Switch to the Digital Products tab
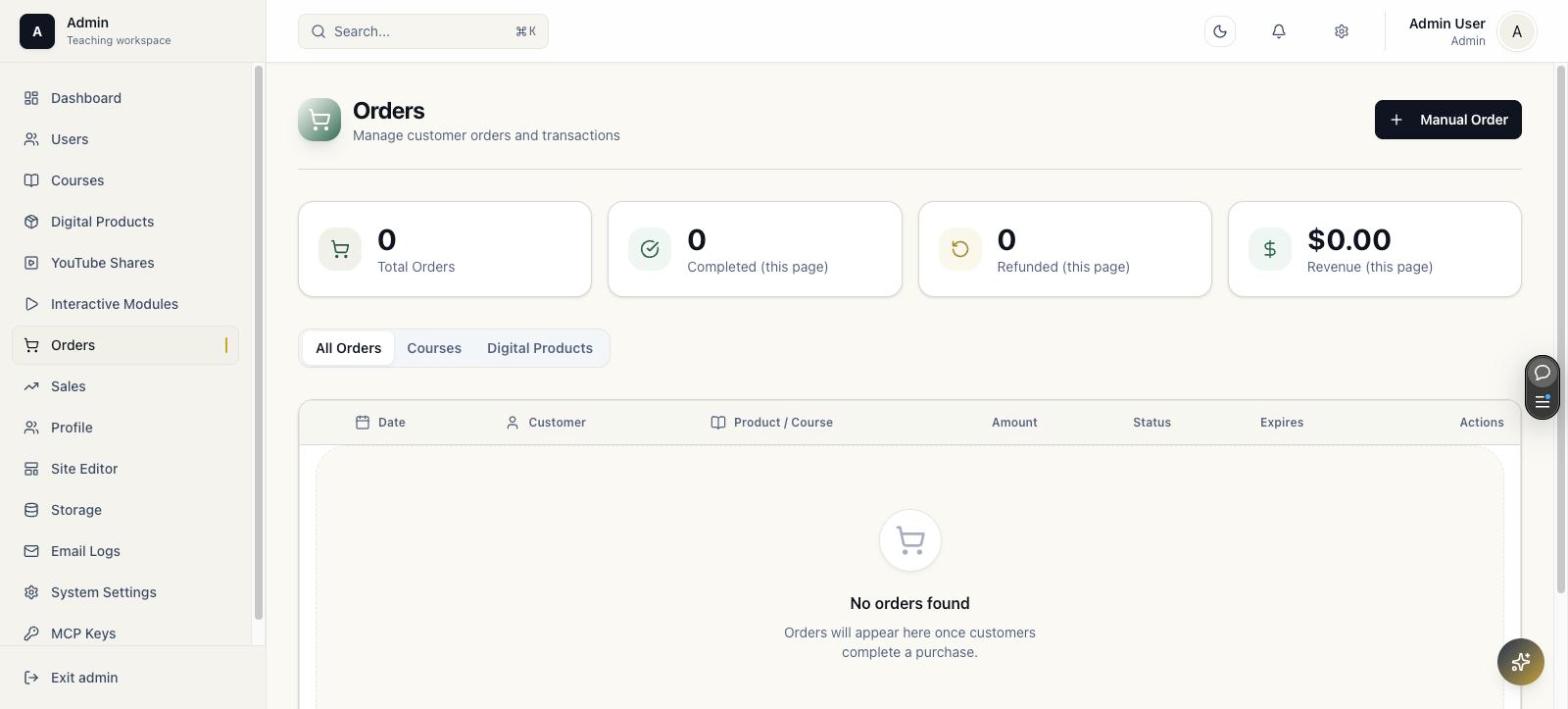The image size is (1568, 709). 540,348
